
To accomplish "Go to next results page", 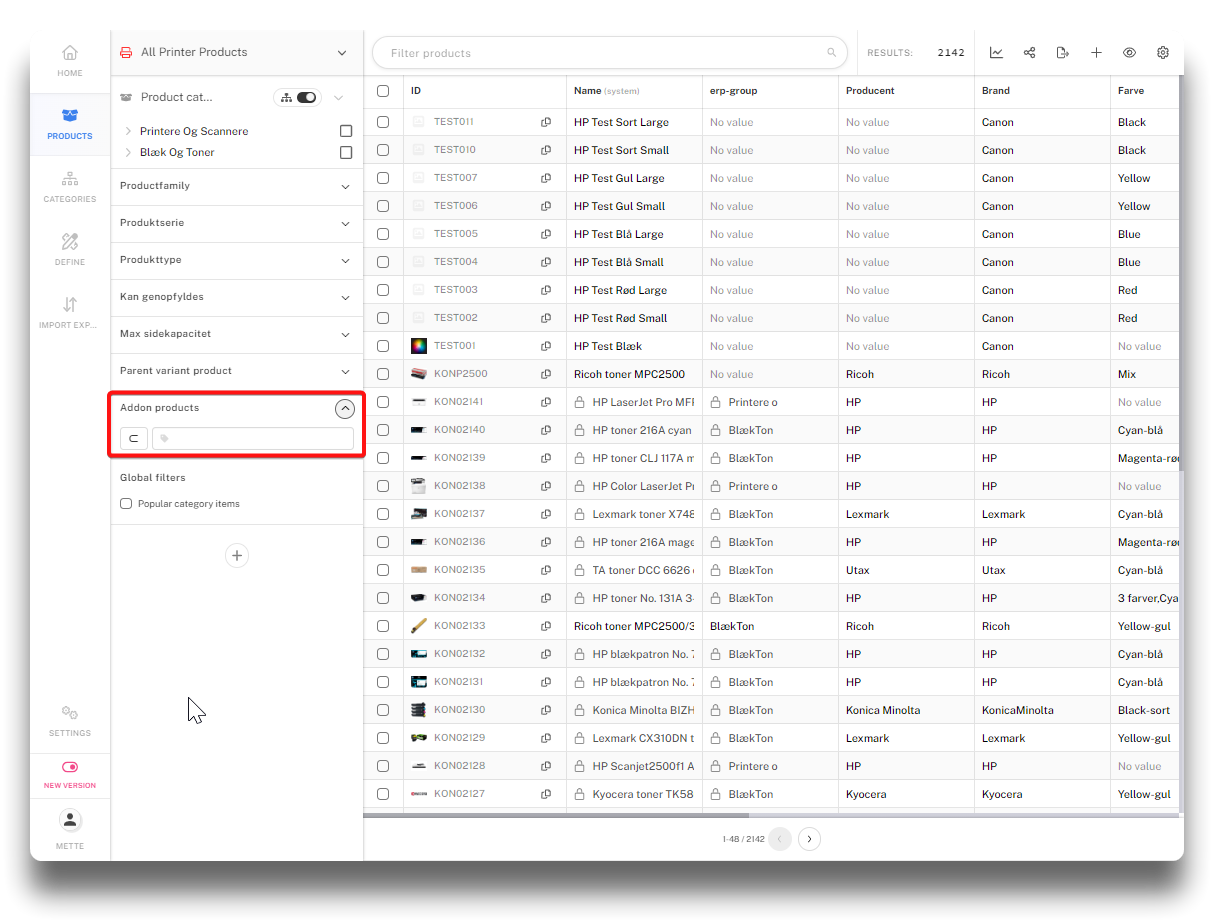I will [x=810, y=839].
